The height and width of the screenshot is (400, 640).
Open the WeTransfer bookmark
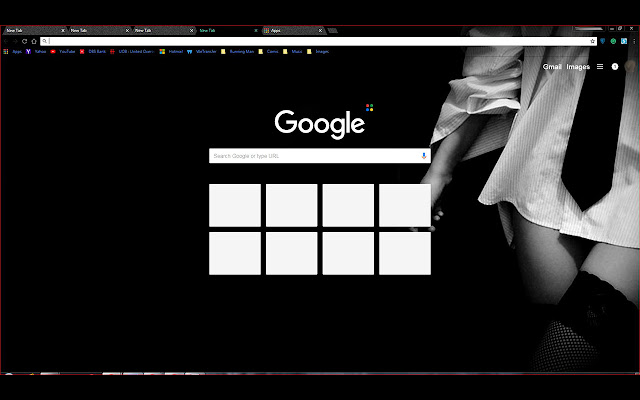[x=202, y=51]
